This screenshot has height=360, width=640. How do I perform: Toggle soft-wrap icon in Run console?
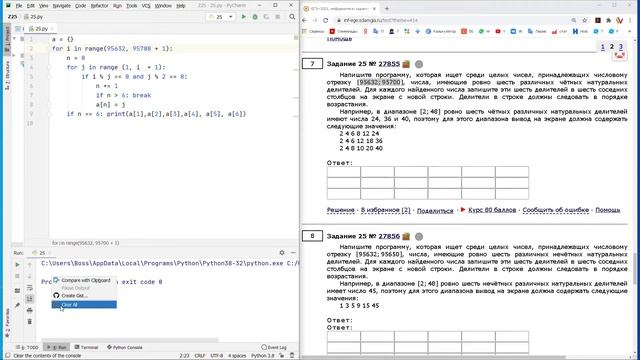coord(29,288)
